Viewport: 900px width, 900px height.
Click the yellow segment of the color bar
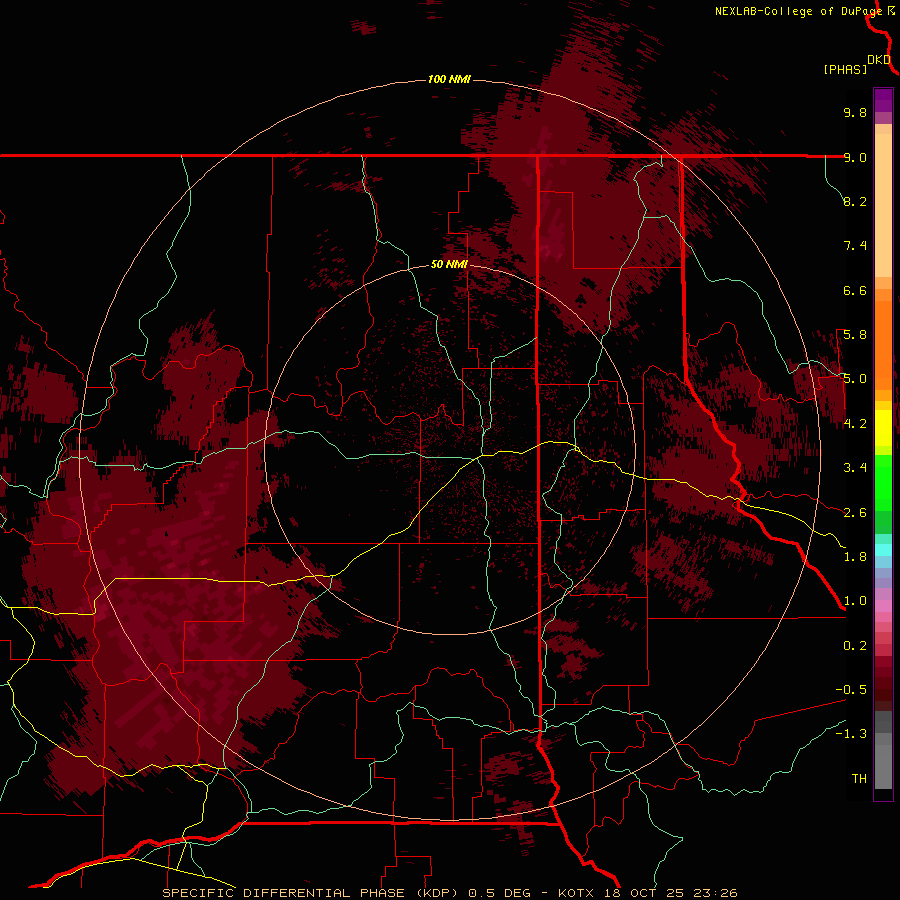[883, 428]
